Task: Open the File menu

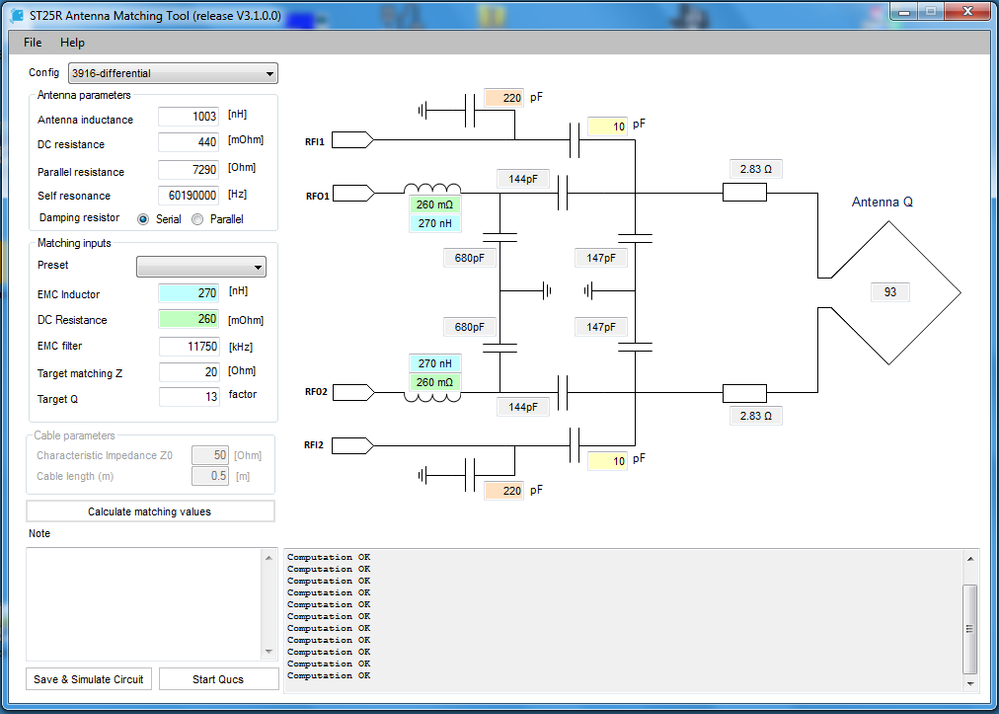Action: 32,43
